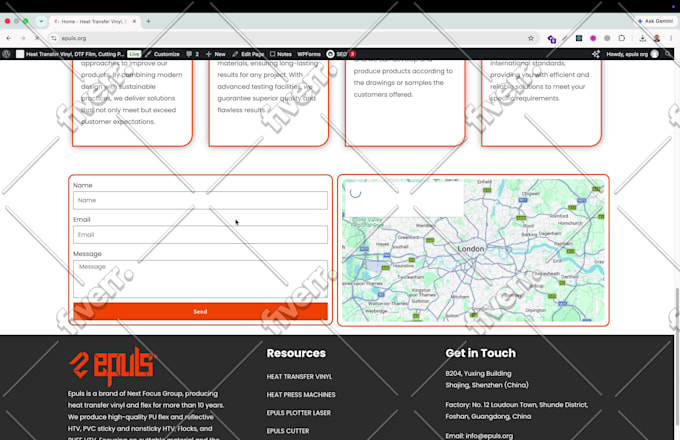Open the HEAT TRANSFER VINYL footer link

299,377
